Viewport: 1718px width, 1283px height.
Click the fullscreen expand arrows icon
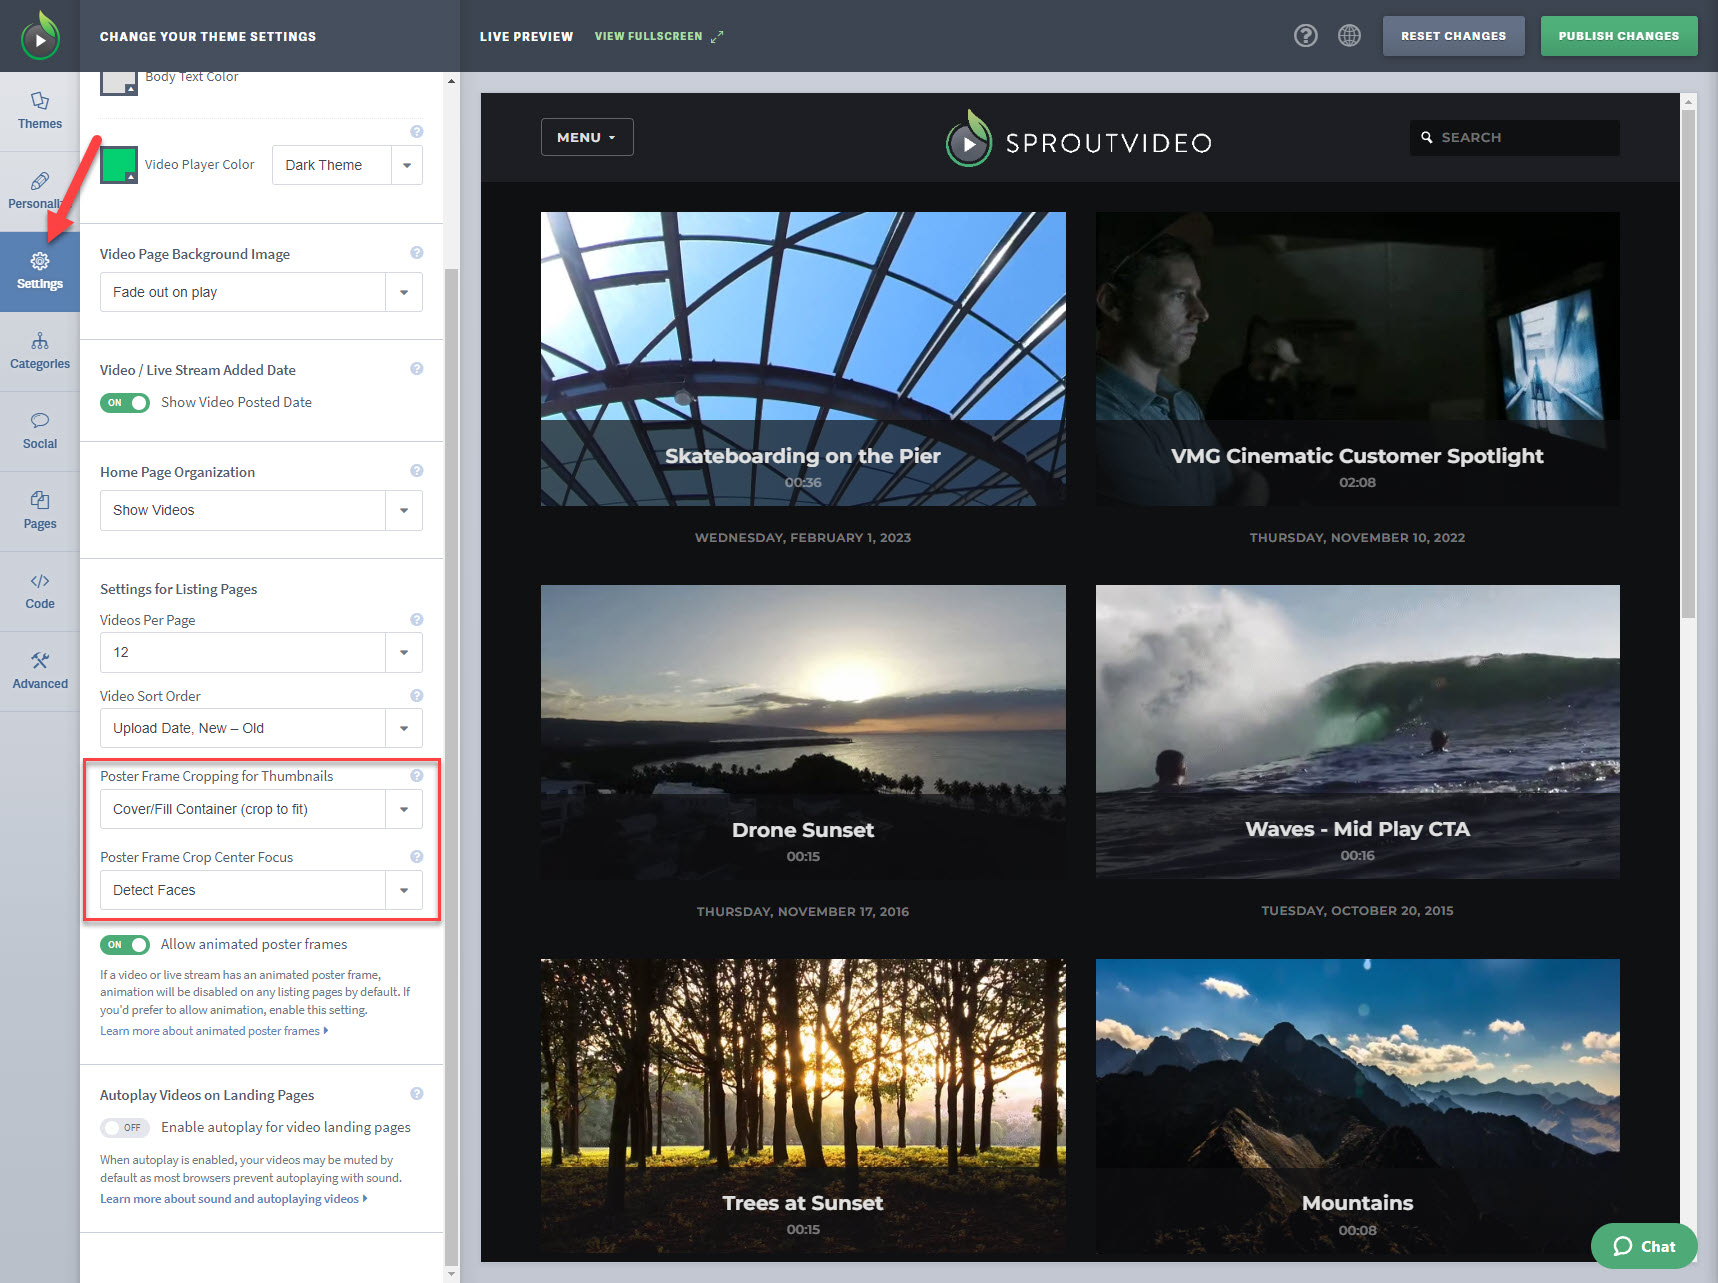click(717, 36)
